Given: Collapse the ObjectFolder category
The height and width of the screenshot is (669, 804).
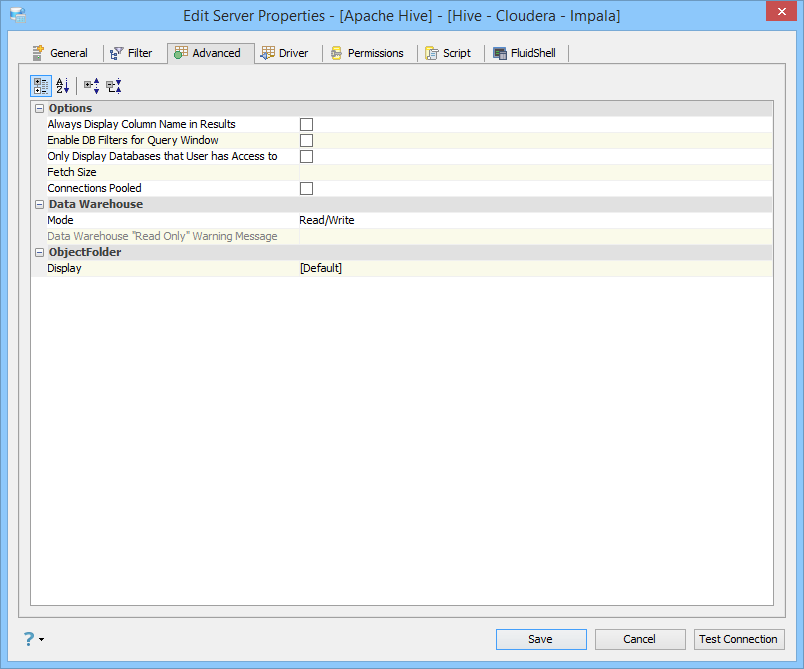Looking at the screenshot, I should (39, 252).
